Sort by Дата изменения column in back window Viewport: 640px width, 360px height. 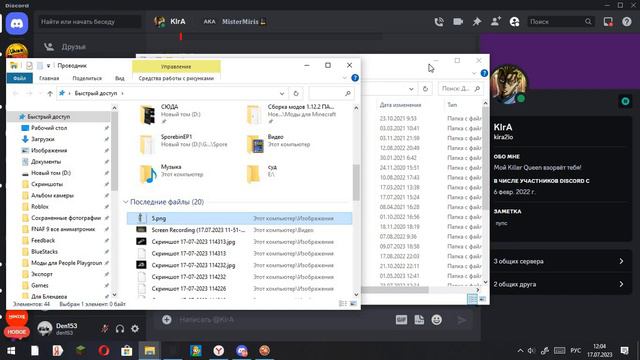400,105
